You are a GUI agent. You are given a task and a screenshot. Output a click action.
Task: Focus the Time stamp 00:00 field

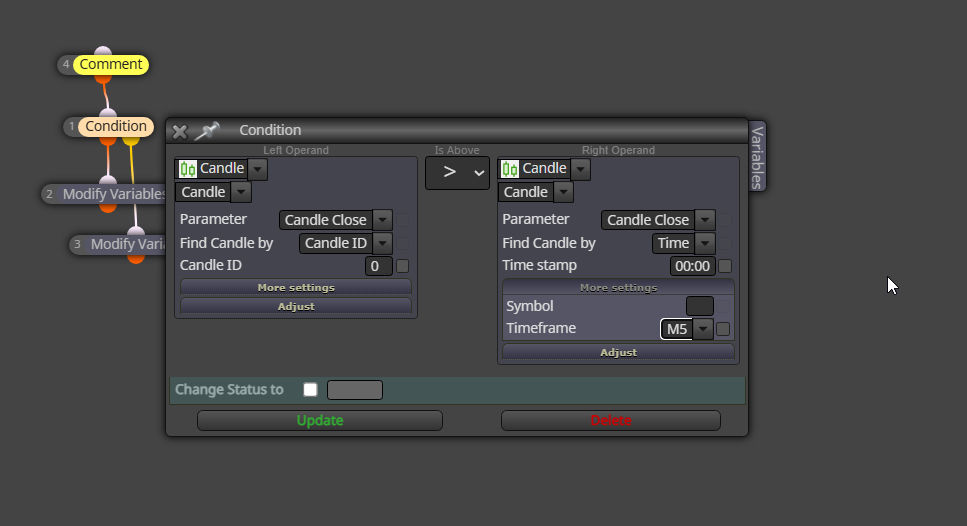pyautogui.click(x=693, y=266)
